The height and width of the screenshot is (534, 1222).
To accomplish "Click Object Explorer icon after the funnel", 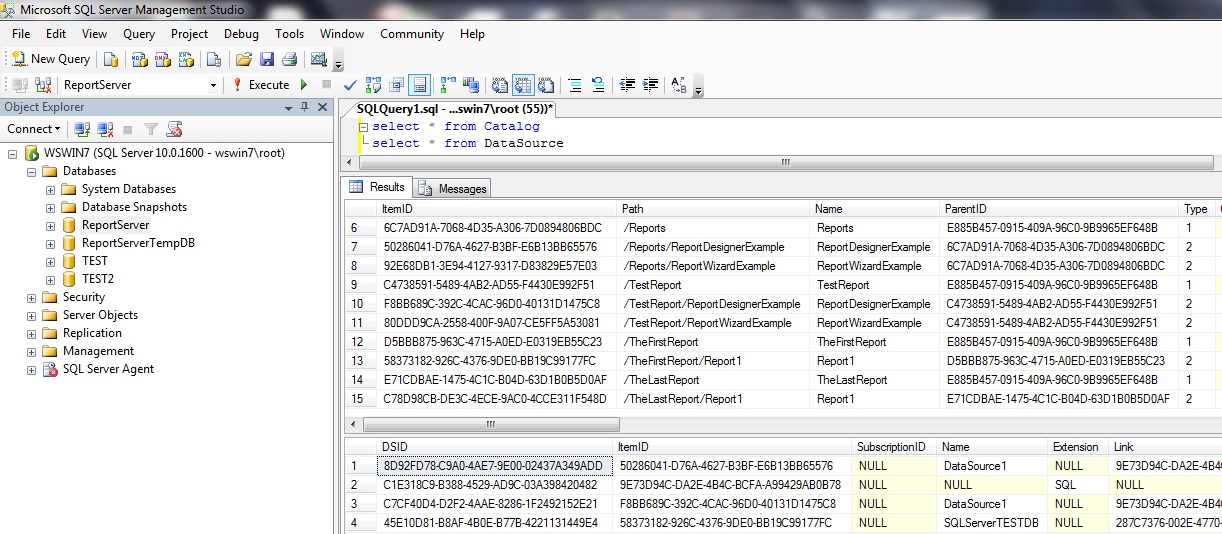I will coord(174,129).
